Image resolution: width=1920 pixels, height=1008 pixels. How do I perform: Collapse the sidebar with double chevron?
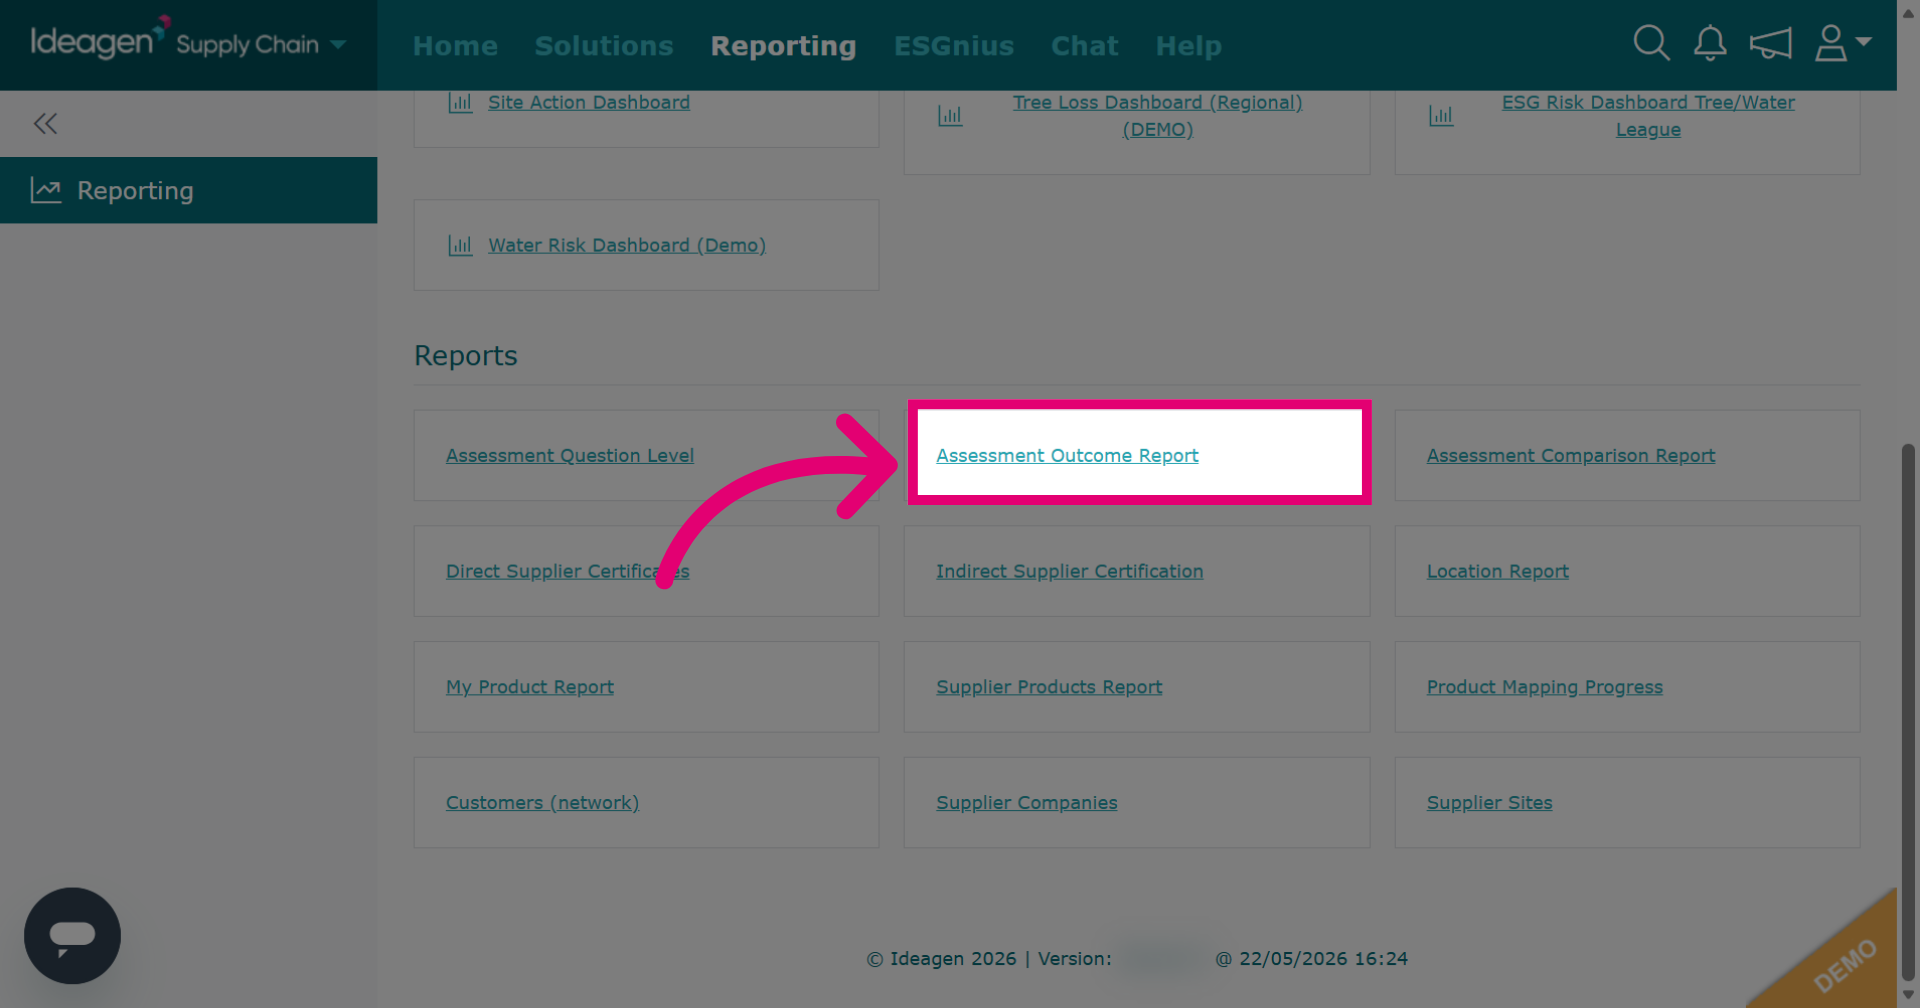(x=45, y=124)
